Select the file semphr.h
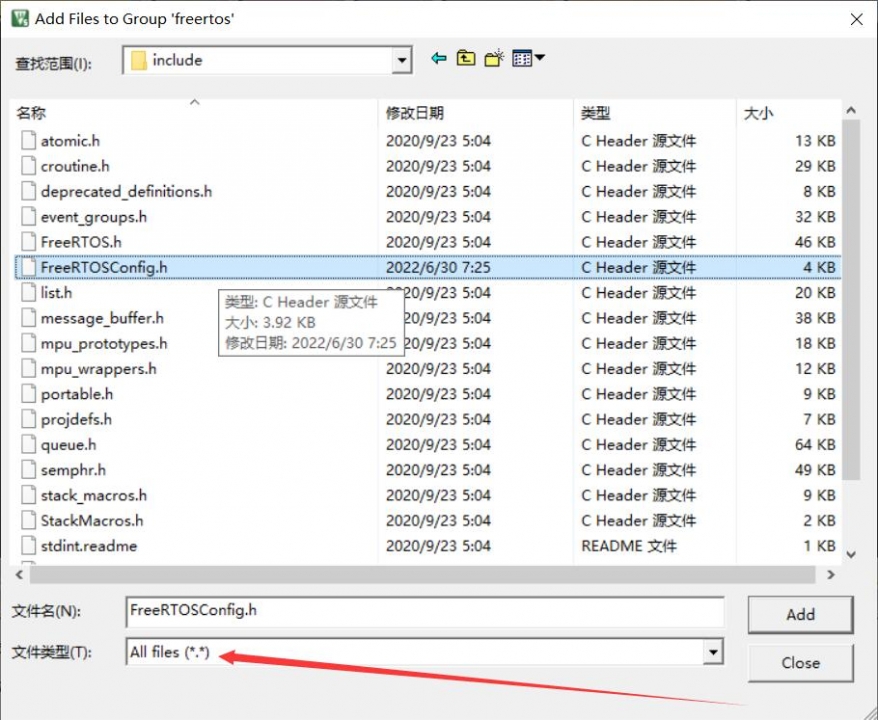 73,470
